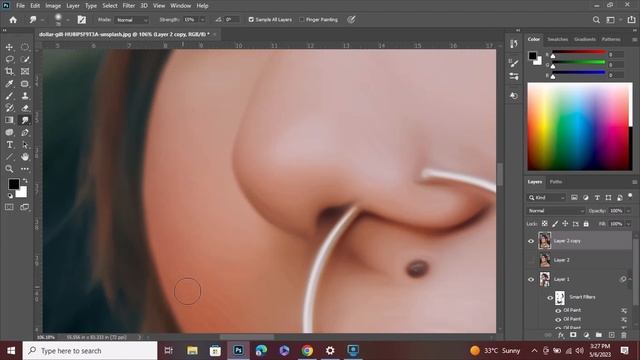The image size is (640, 360).
Task: Select the Move tool
Action: (x=9, y=47)
